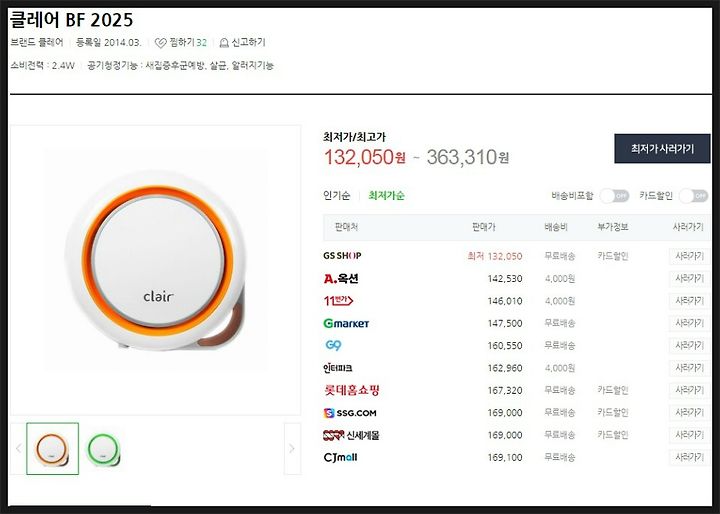Screen dimensions: 720x514
Task: Click 사러가기 for 신세계몰 row
Action: coord(690,435)
